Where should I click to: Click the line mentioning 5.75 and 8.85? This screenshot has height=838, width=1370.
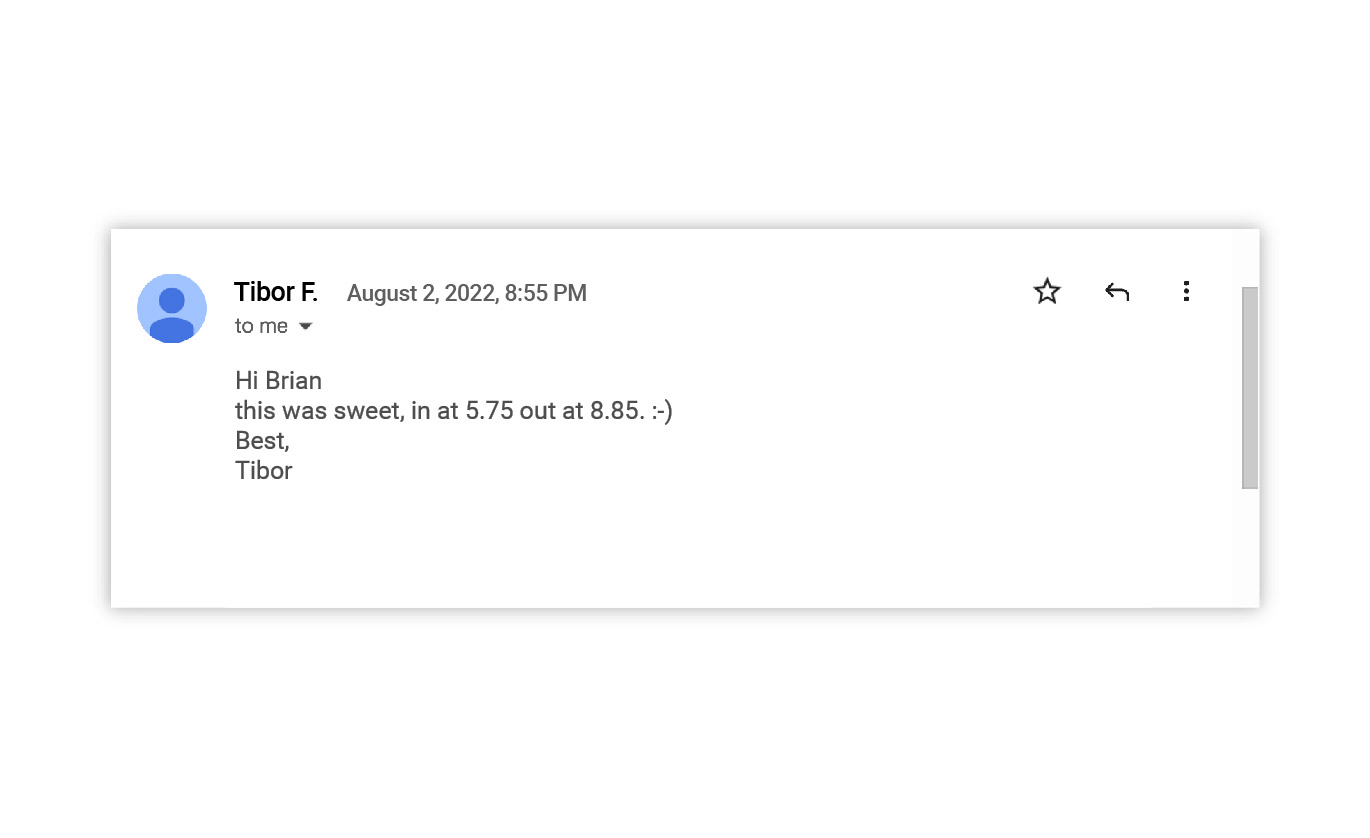[454, 411]
